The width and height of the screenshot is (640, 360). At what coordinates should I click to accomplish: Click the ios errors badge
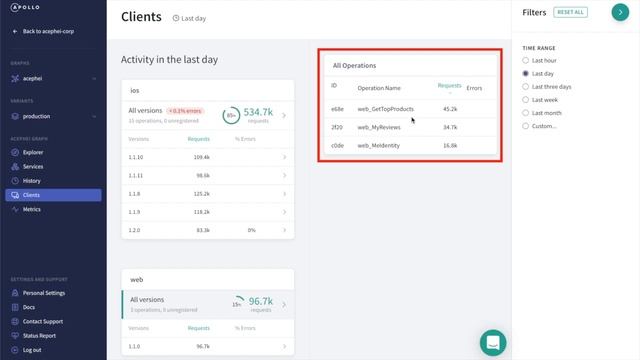coord(185,111)
